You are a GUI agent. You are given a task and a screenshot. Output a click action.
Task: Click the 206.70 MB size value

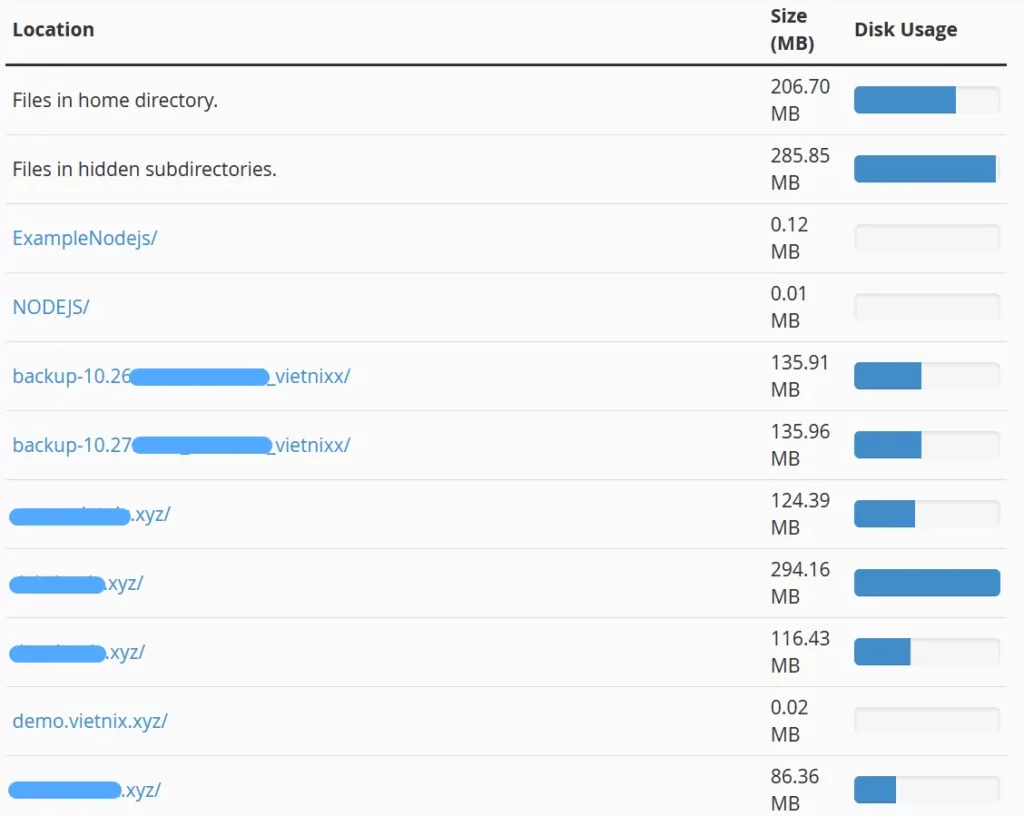click(x=800, y=99)
